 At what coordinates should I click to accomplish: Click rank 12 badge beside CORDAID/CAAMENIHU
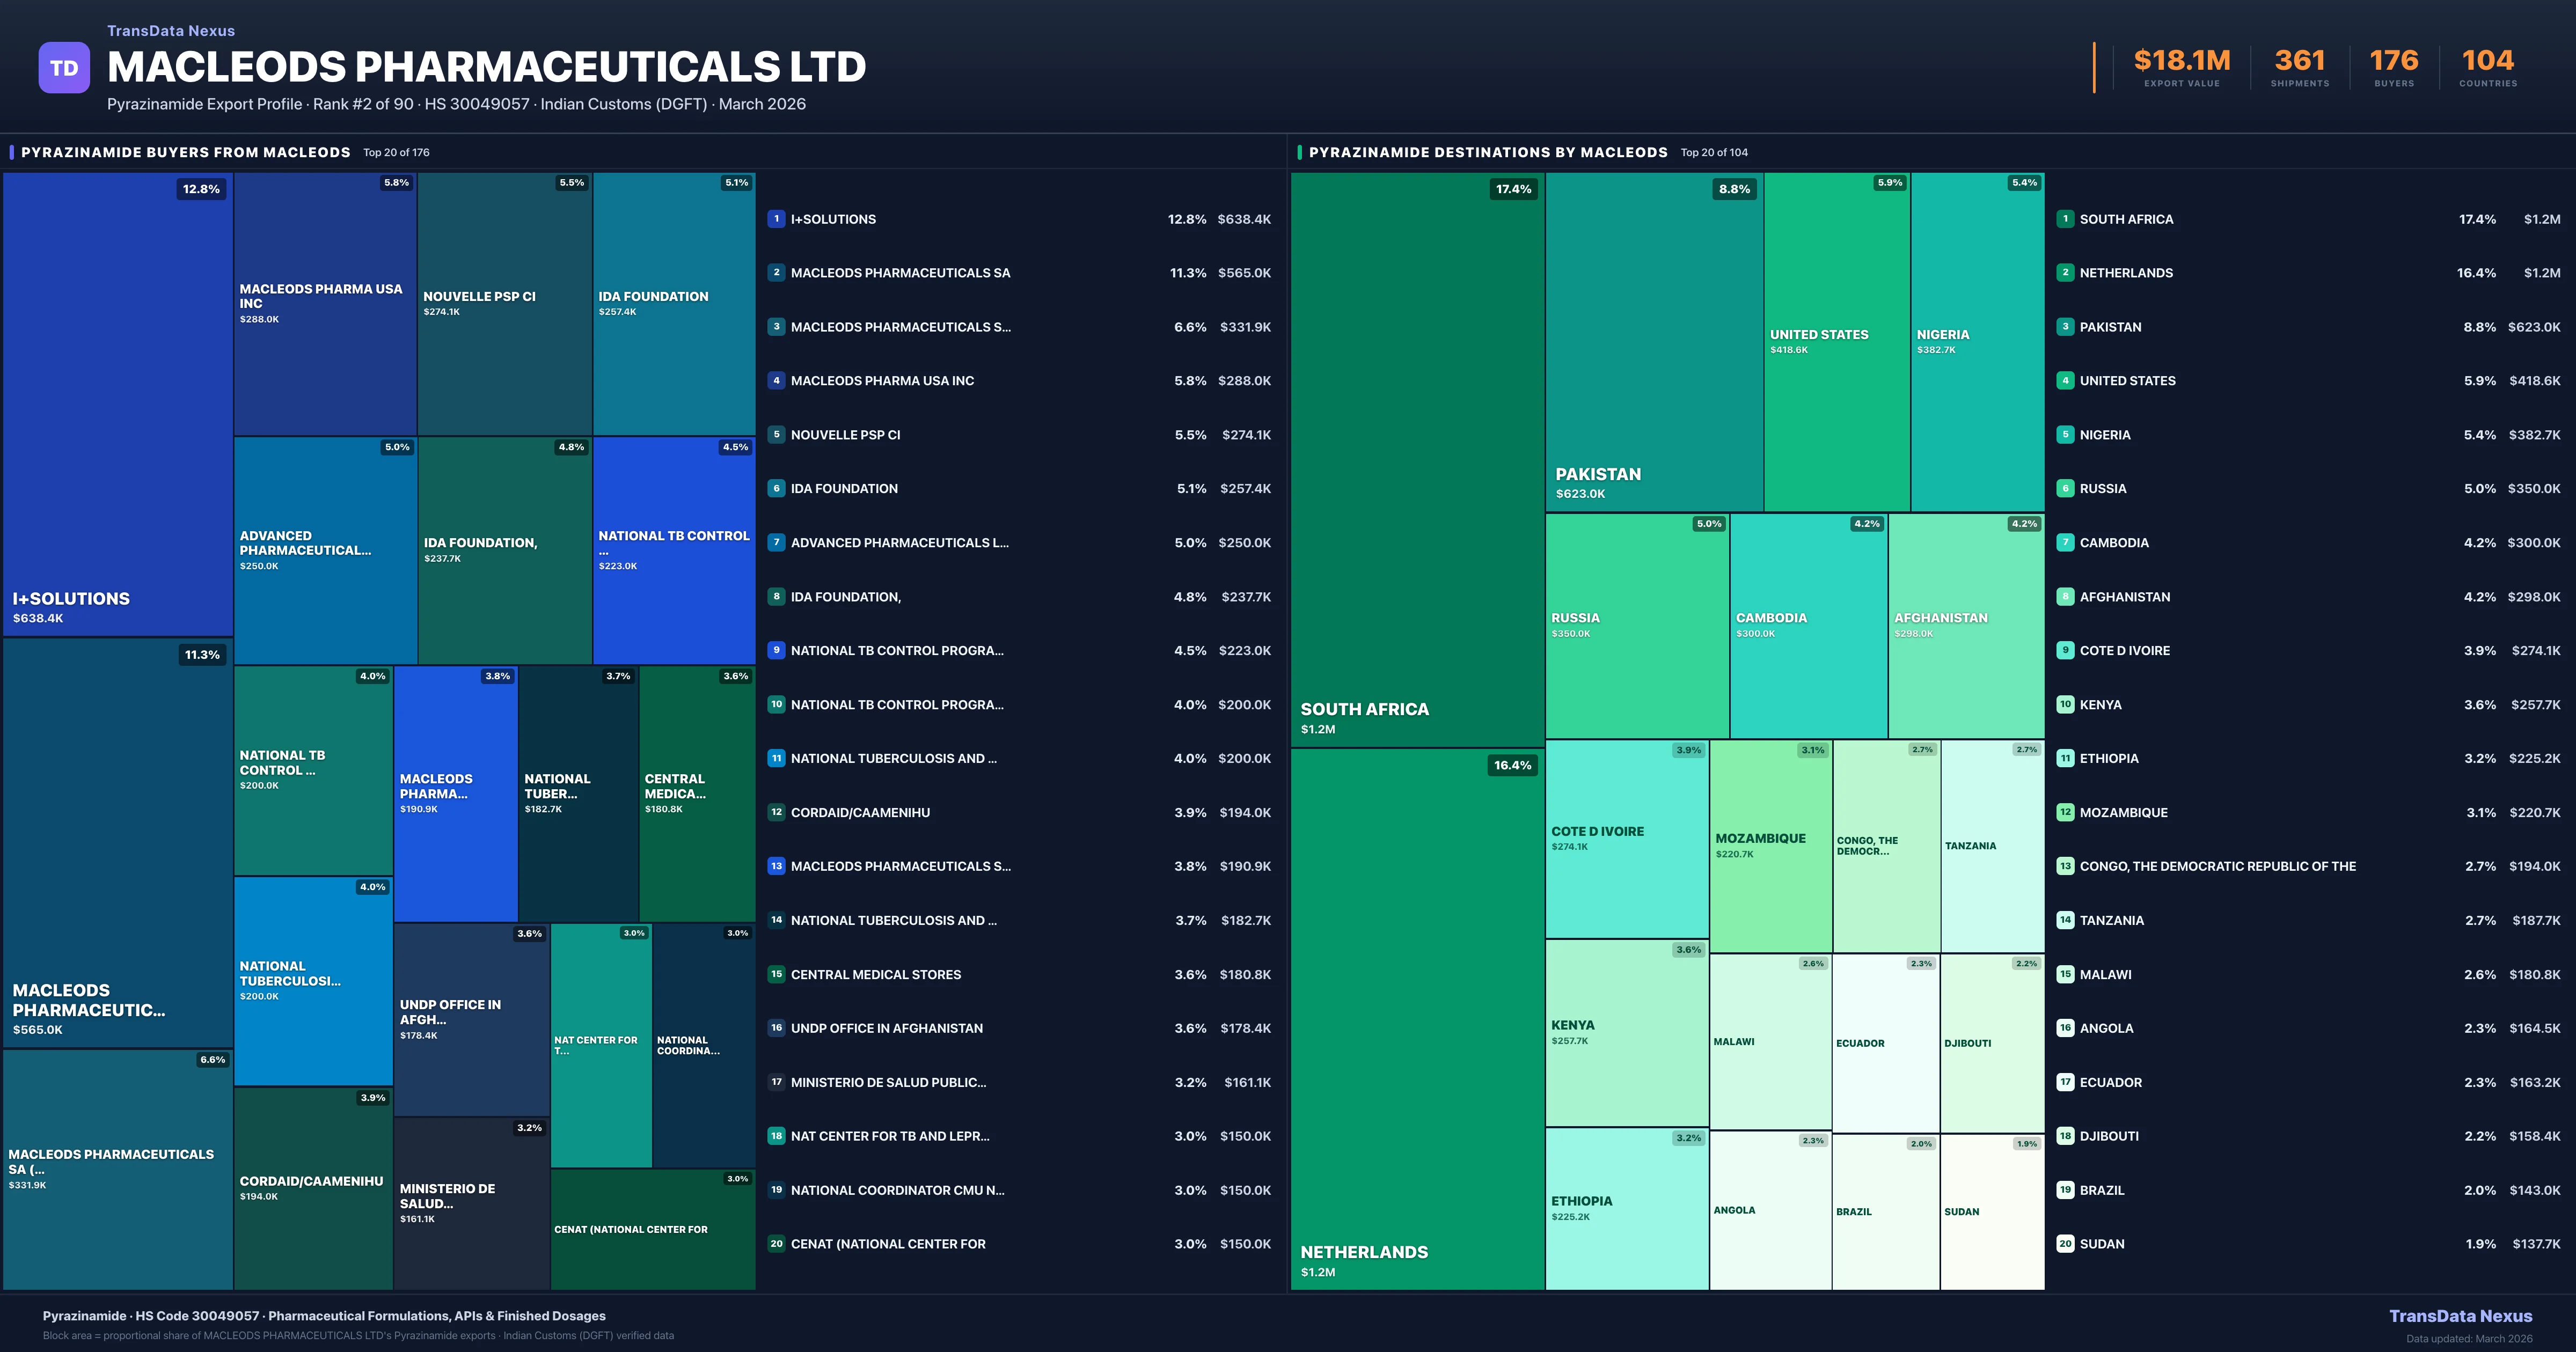776,812
